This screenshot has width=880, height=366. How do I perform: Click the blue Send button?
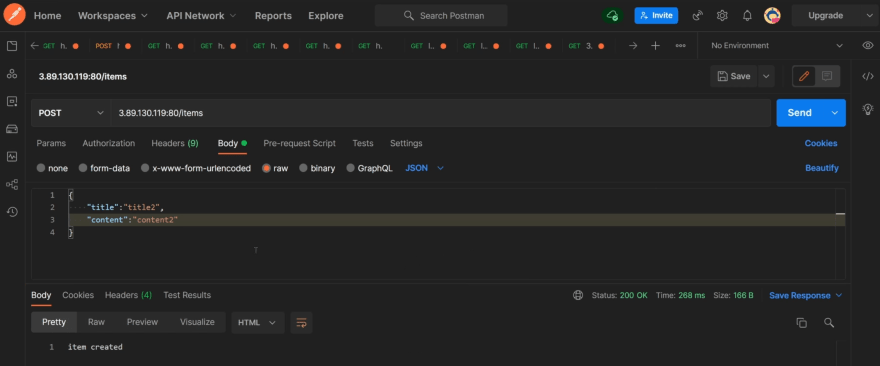tap(800, 113)
